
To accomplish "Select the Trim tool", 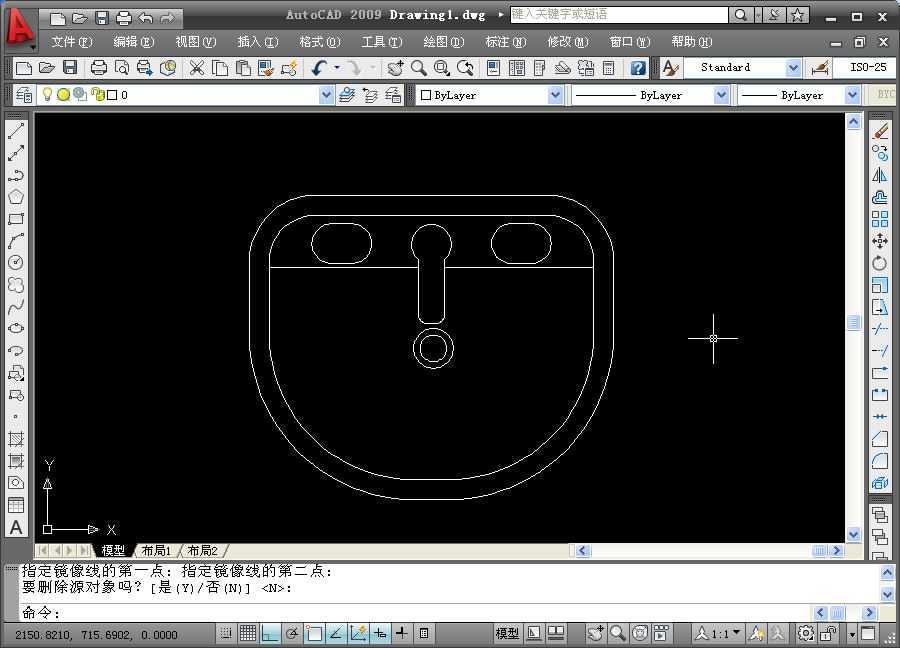I will 880,328.
